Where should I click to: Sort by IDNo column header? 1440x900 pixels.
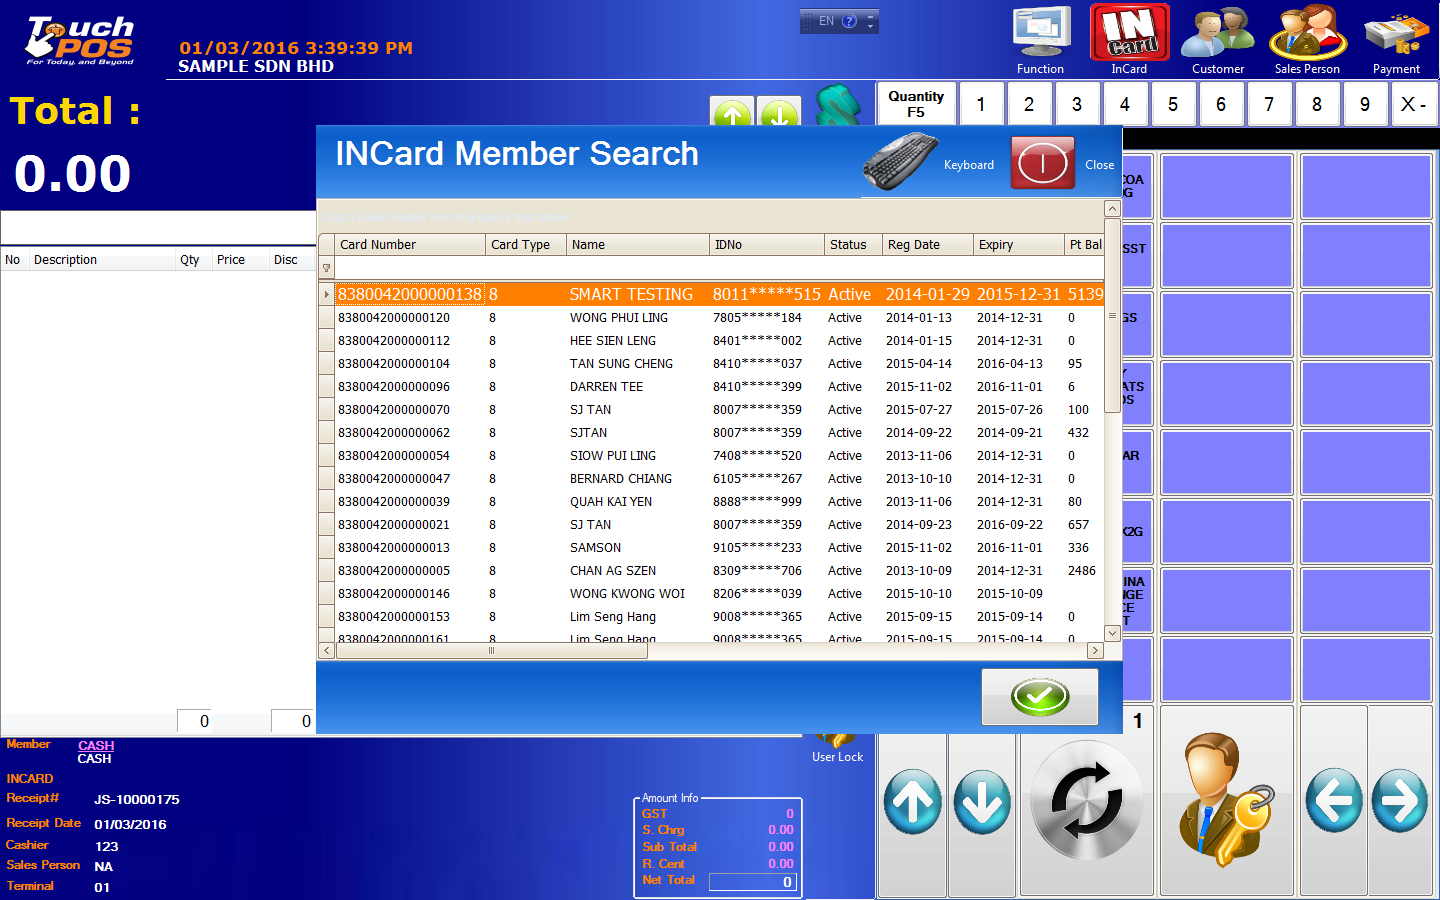tap(766, 245)
